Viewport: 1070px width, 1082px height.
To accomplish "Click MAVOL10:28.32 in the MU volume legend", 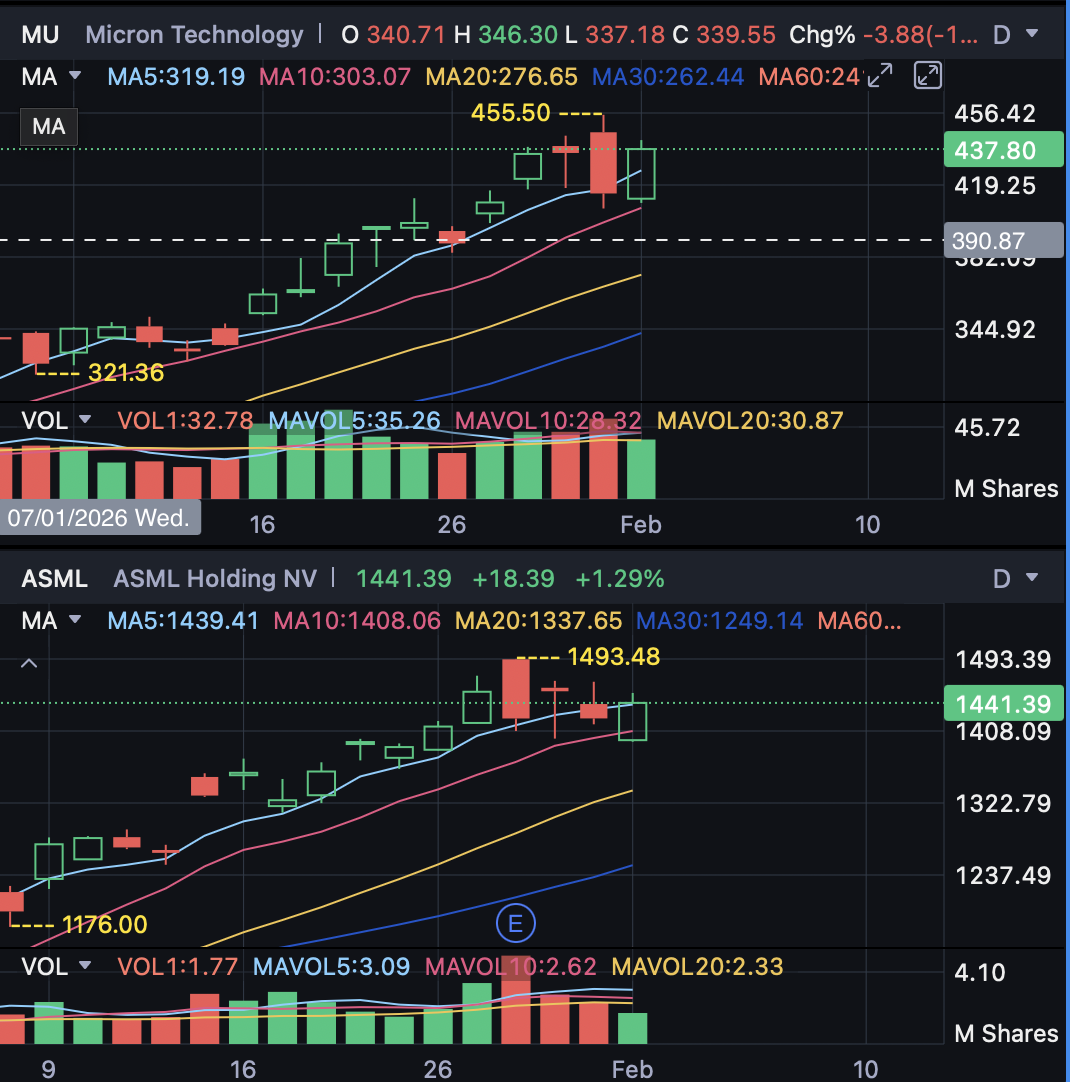I will [x=548, y=421].
